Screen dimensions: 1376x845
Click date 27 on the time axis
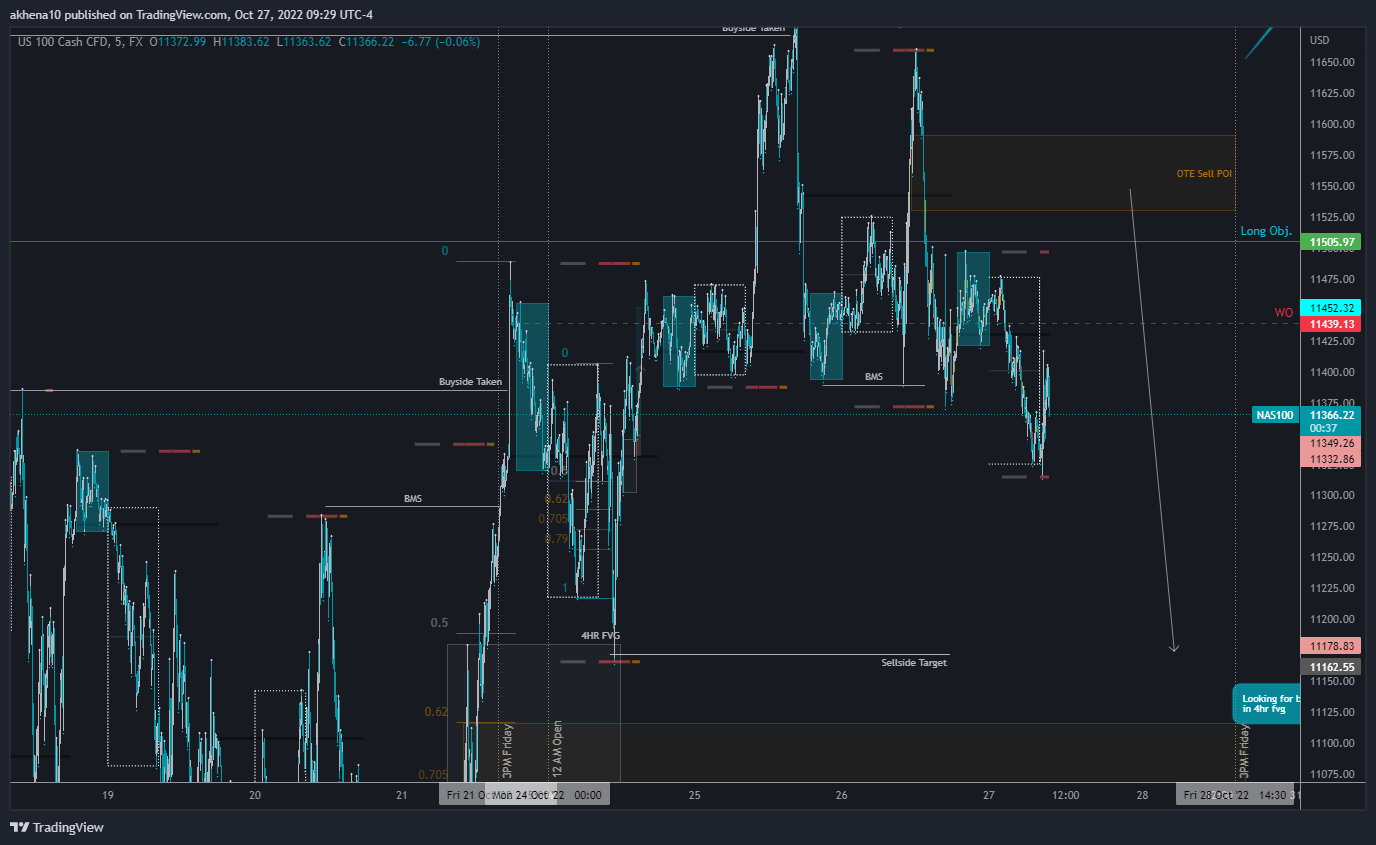pyautogui.click(x=989, y=796)
